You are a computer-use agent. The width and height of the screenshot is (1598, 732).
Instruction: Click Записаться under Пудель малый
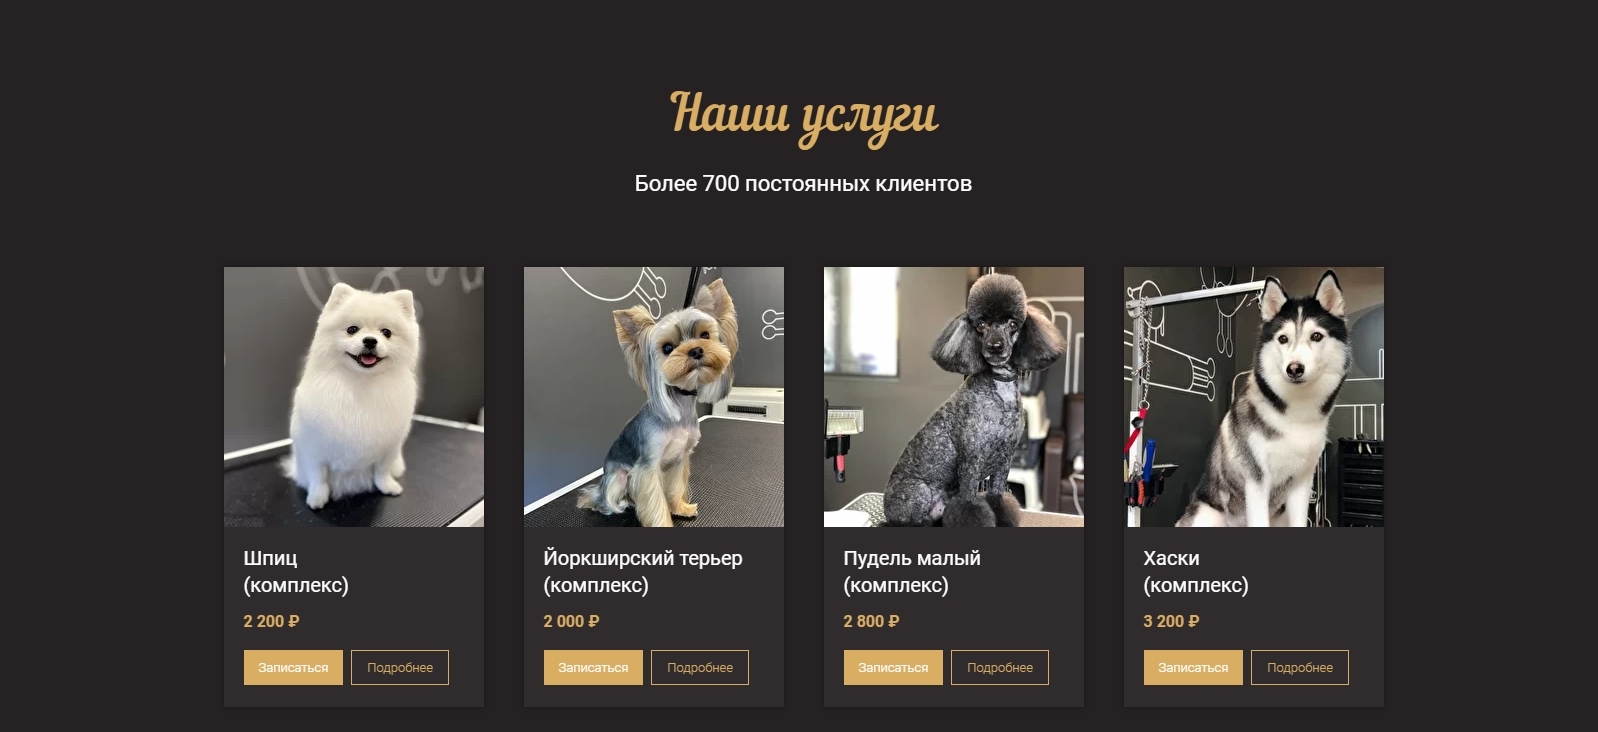[x=893, y=668]
